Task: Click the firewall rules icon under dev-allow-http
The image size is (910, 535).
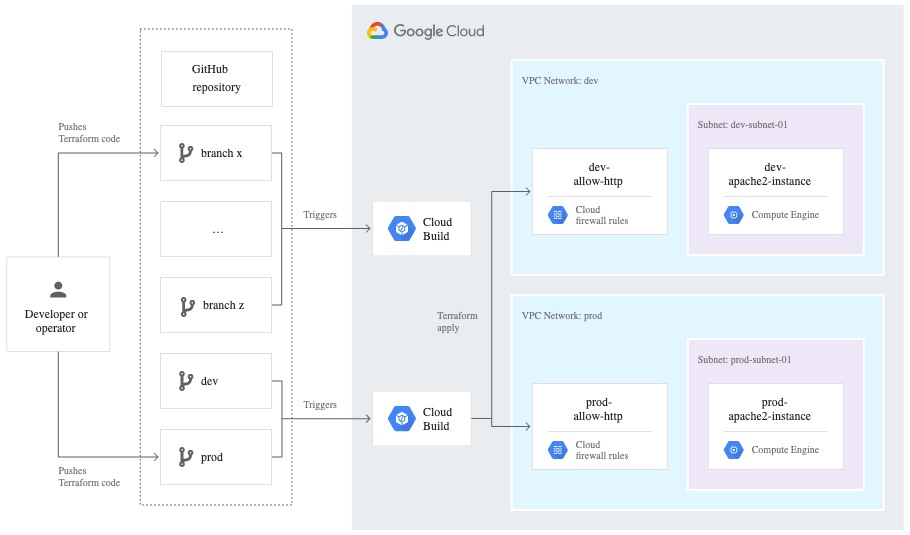Action: pyautogui.click(x=558, y=215)
